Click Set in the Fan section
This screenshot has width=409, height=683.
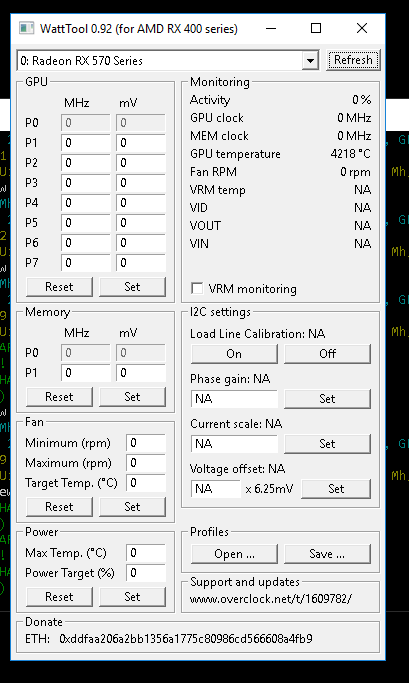pos(132,507)
